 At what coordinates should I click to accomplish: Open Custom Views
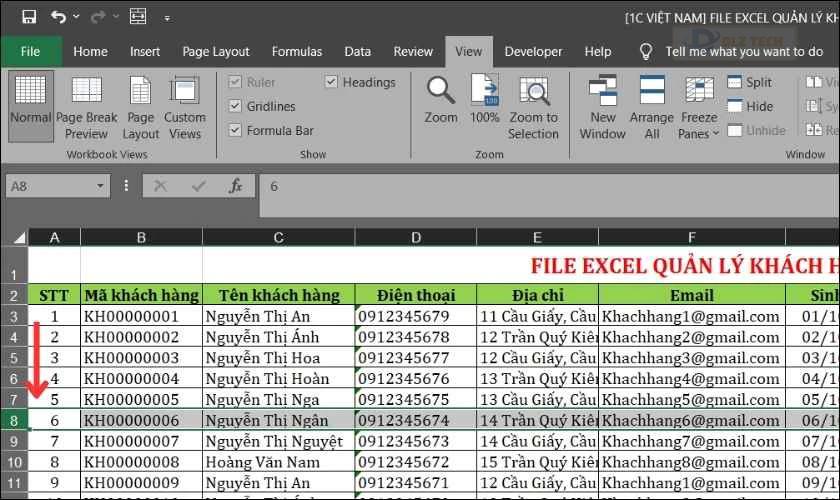pos(185,108)
